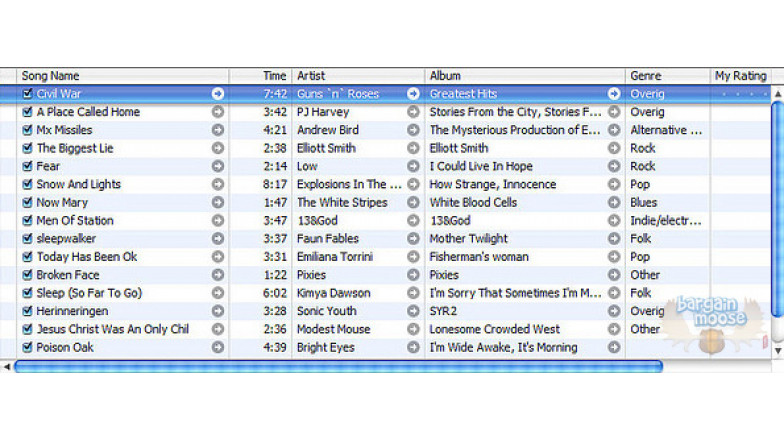The height and width of the screenshot is (441, 784).
Task: Set rating dots for Civil War row
Action: pyautogui.click(x=745, y=94)
